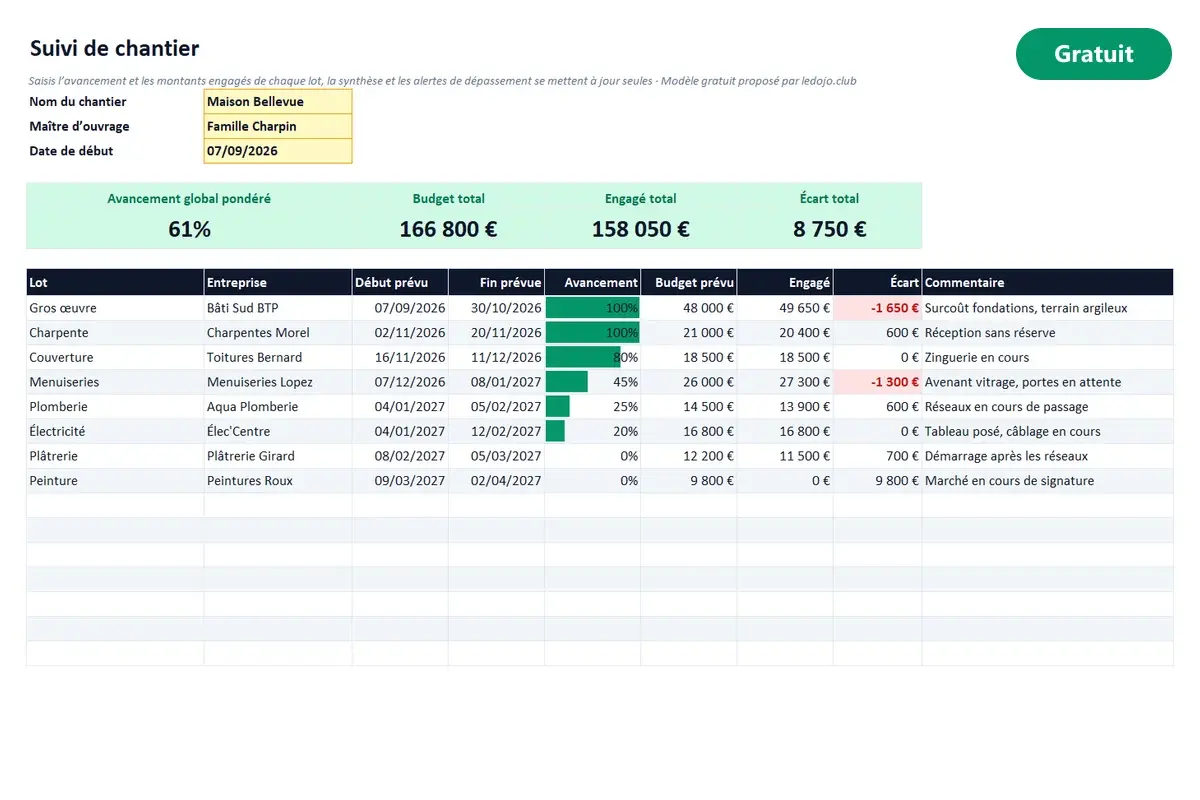Click the Écart column header
Image resolution: width=1200 pixels, height=800 pixels.
(x=877, y=283)
